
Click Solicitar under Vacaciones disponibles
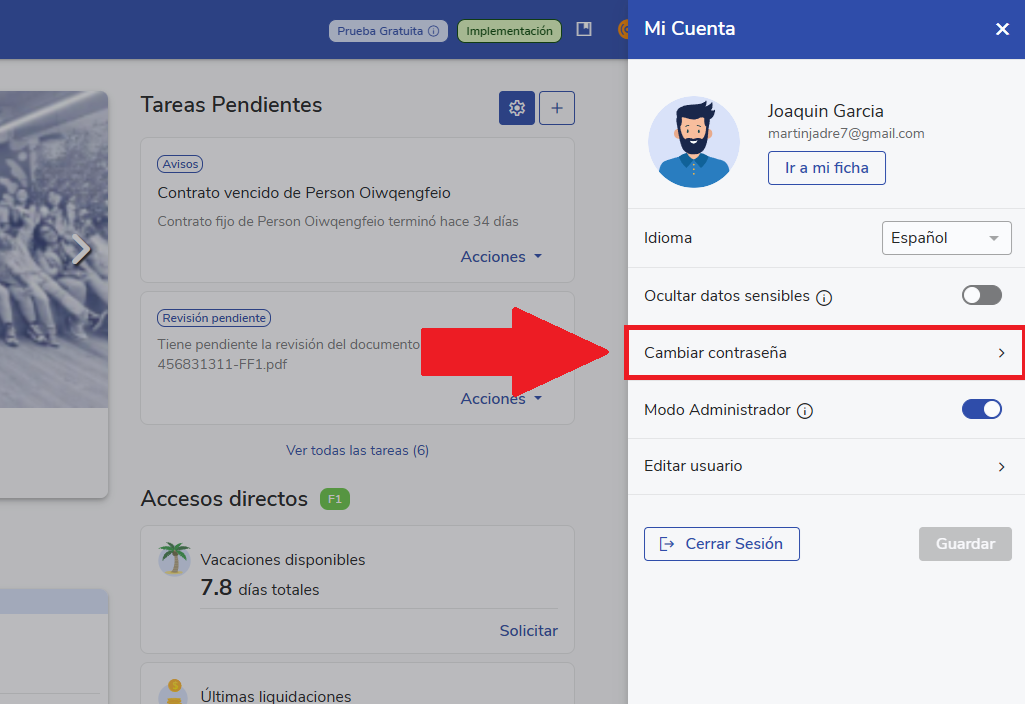(x=528, y=630)
